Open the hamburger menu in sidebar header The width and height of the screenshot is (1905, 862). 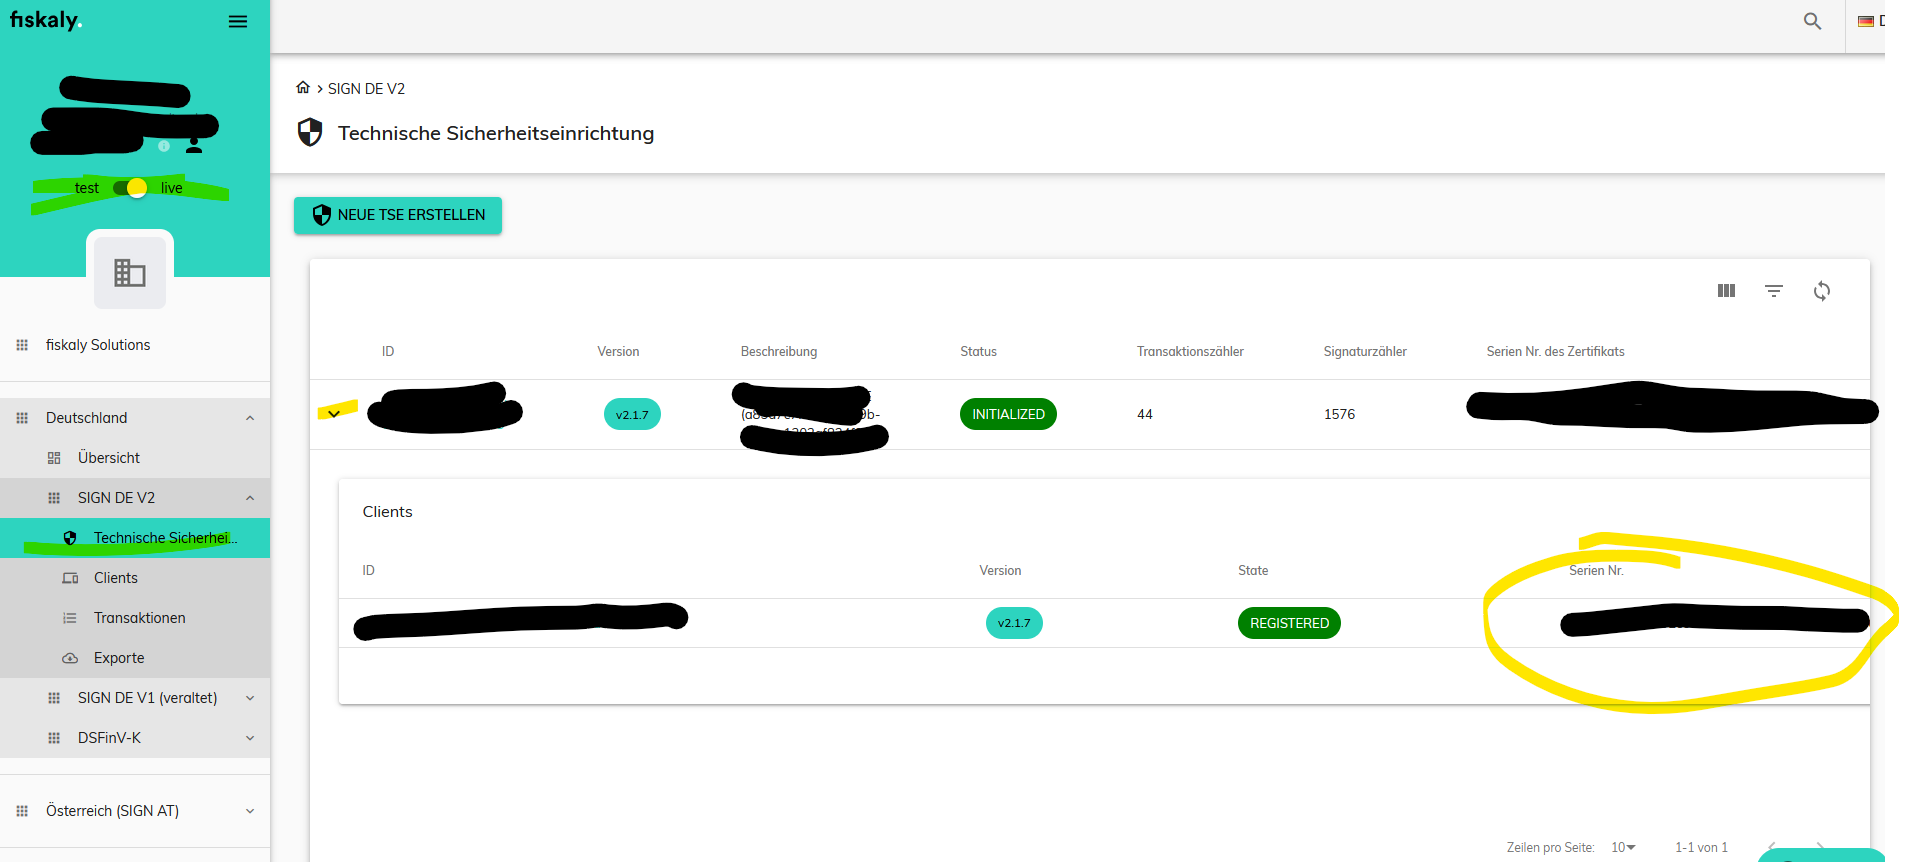[x=238, y=22]
